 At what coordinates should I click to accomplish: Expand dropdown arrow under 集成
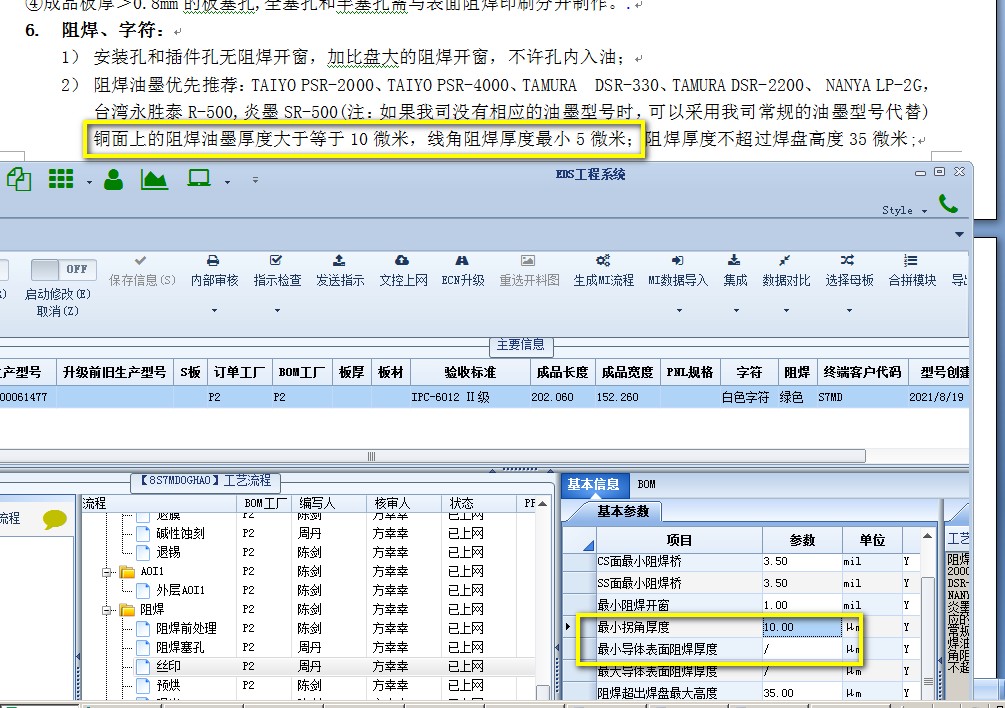pos(736,311)
